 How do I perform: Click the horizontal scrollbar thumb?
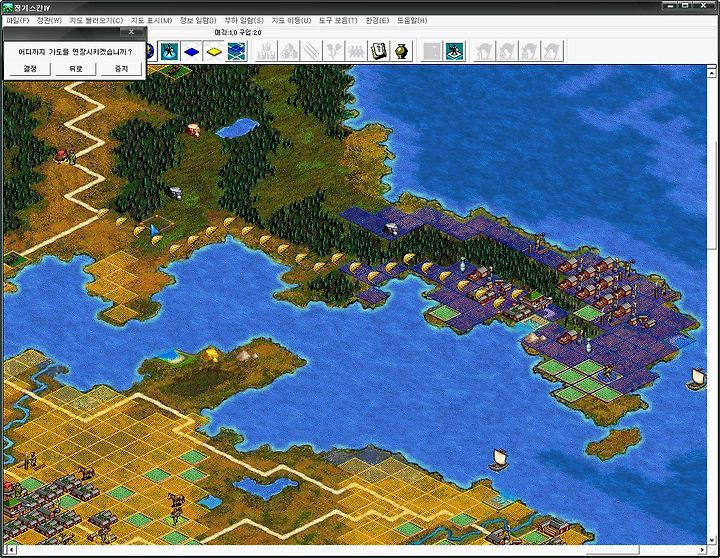click(x=613, y=550)
